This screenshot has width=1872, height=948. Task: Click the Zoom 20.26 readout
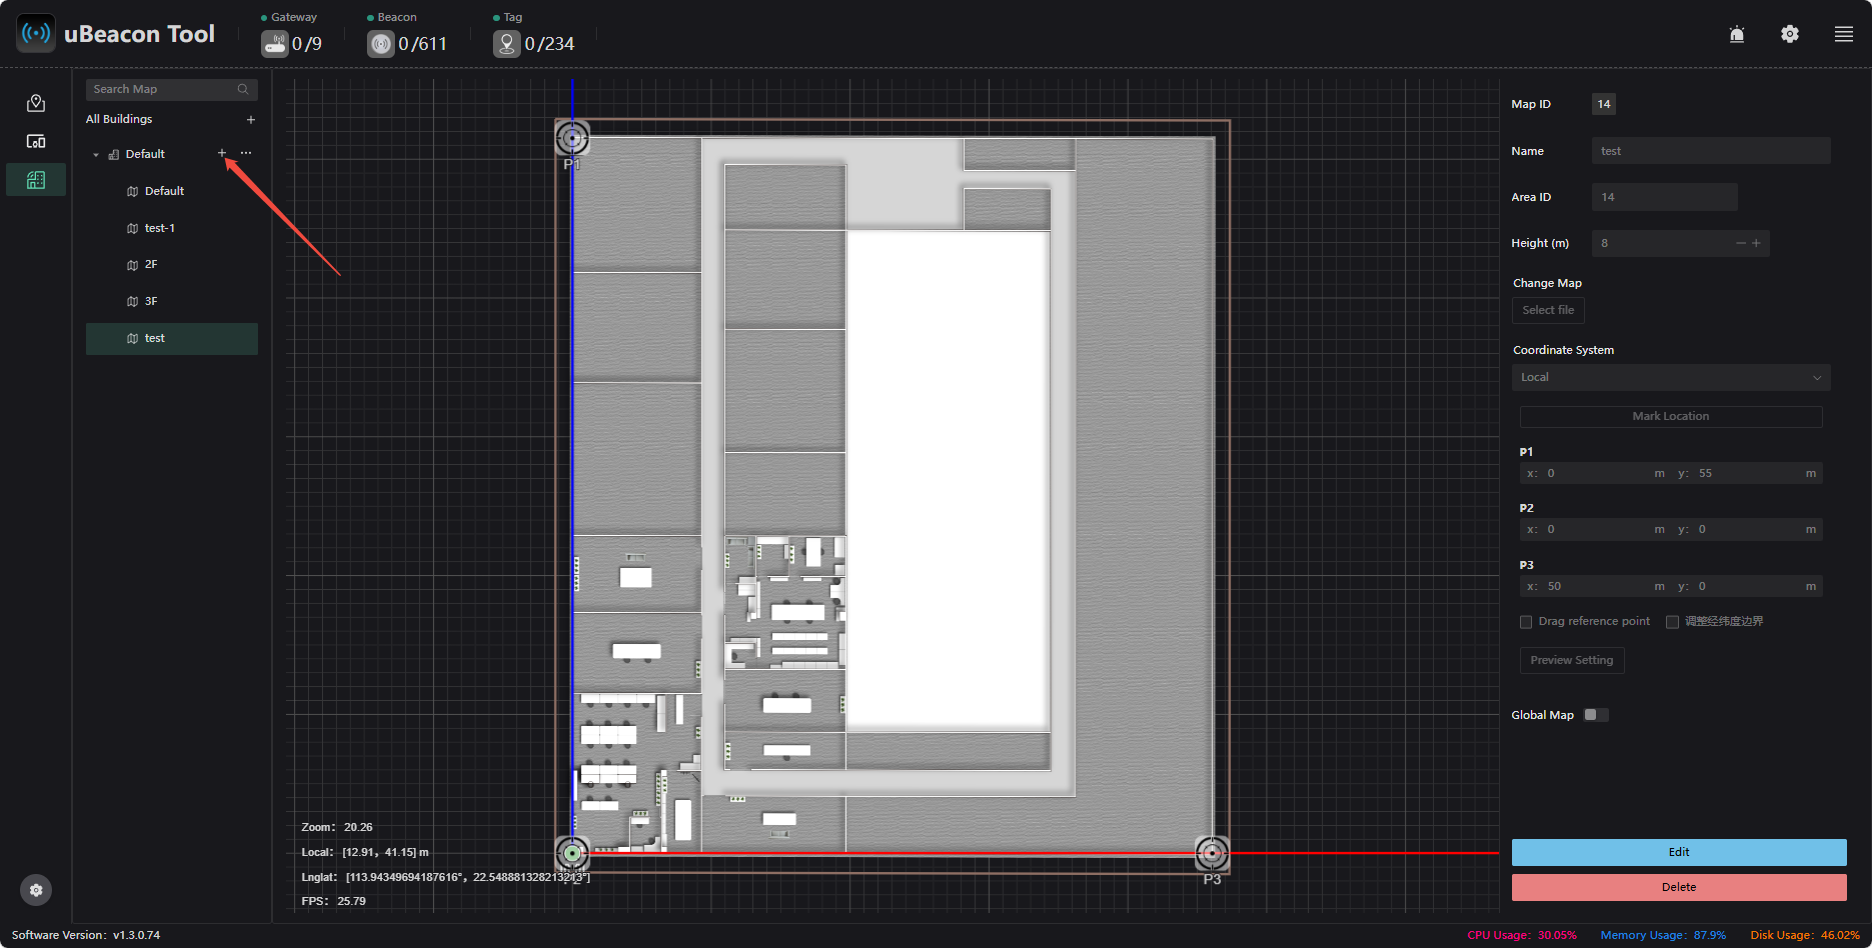click(337, 827)
